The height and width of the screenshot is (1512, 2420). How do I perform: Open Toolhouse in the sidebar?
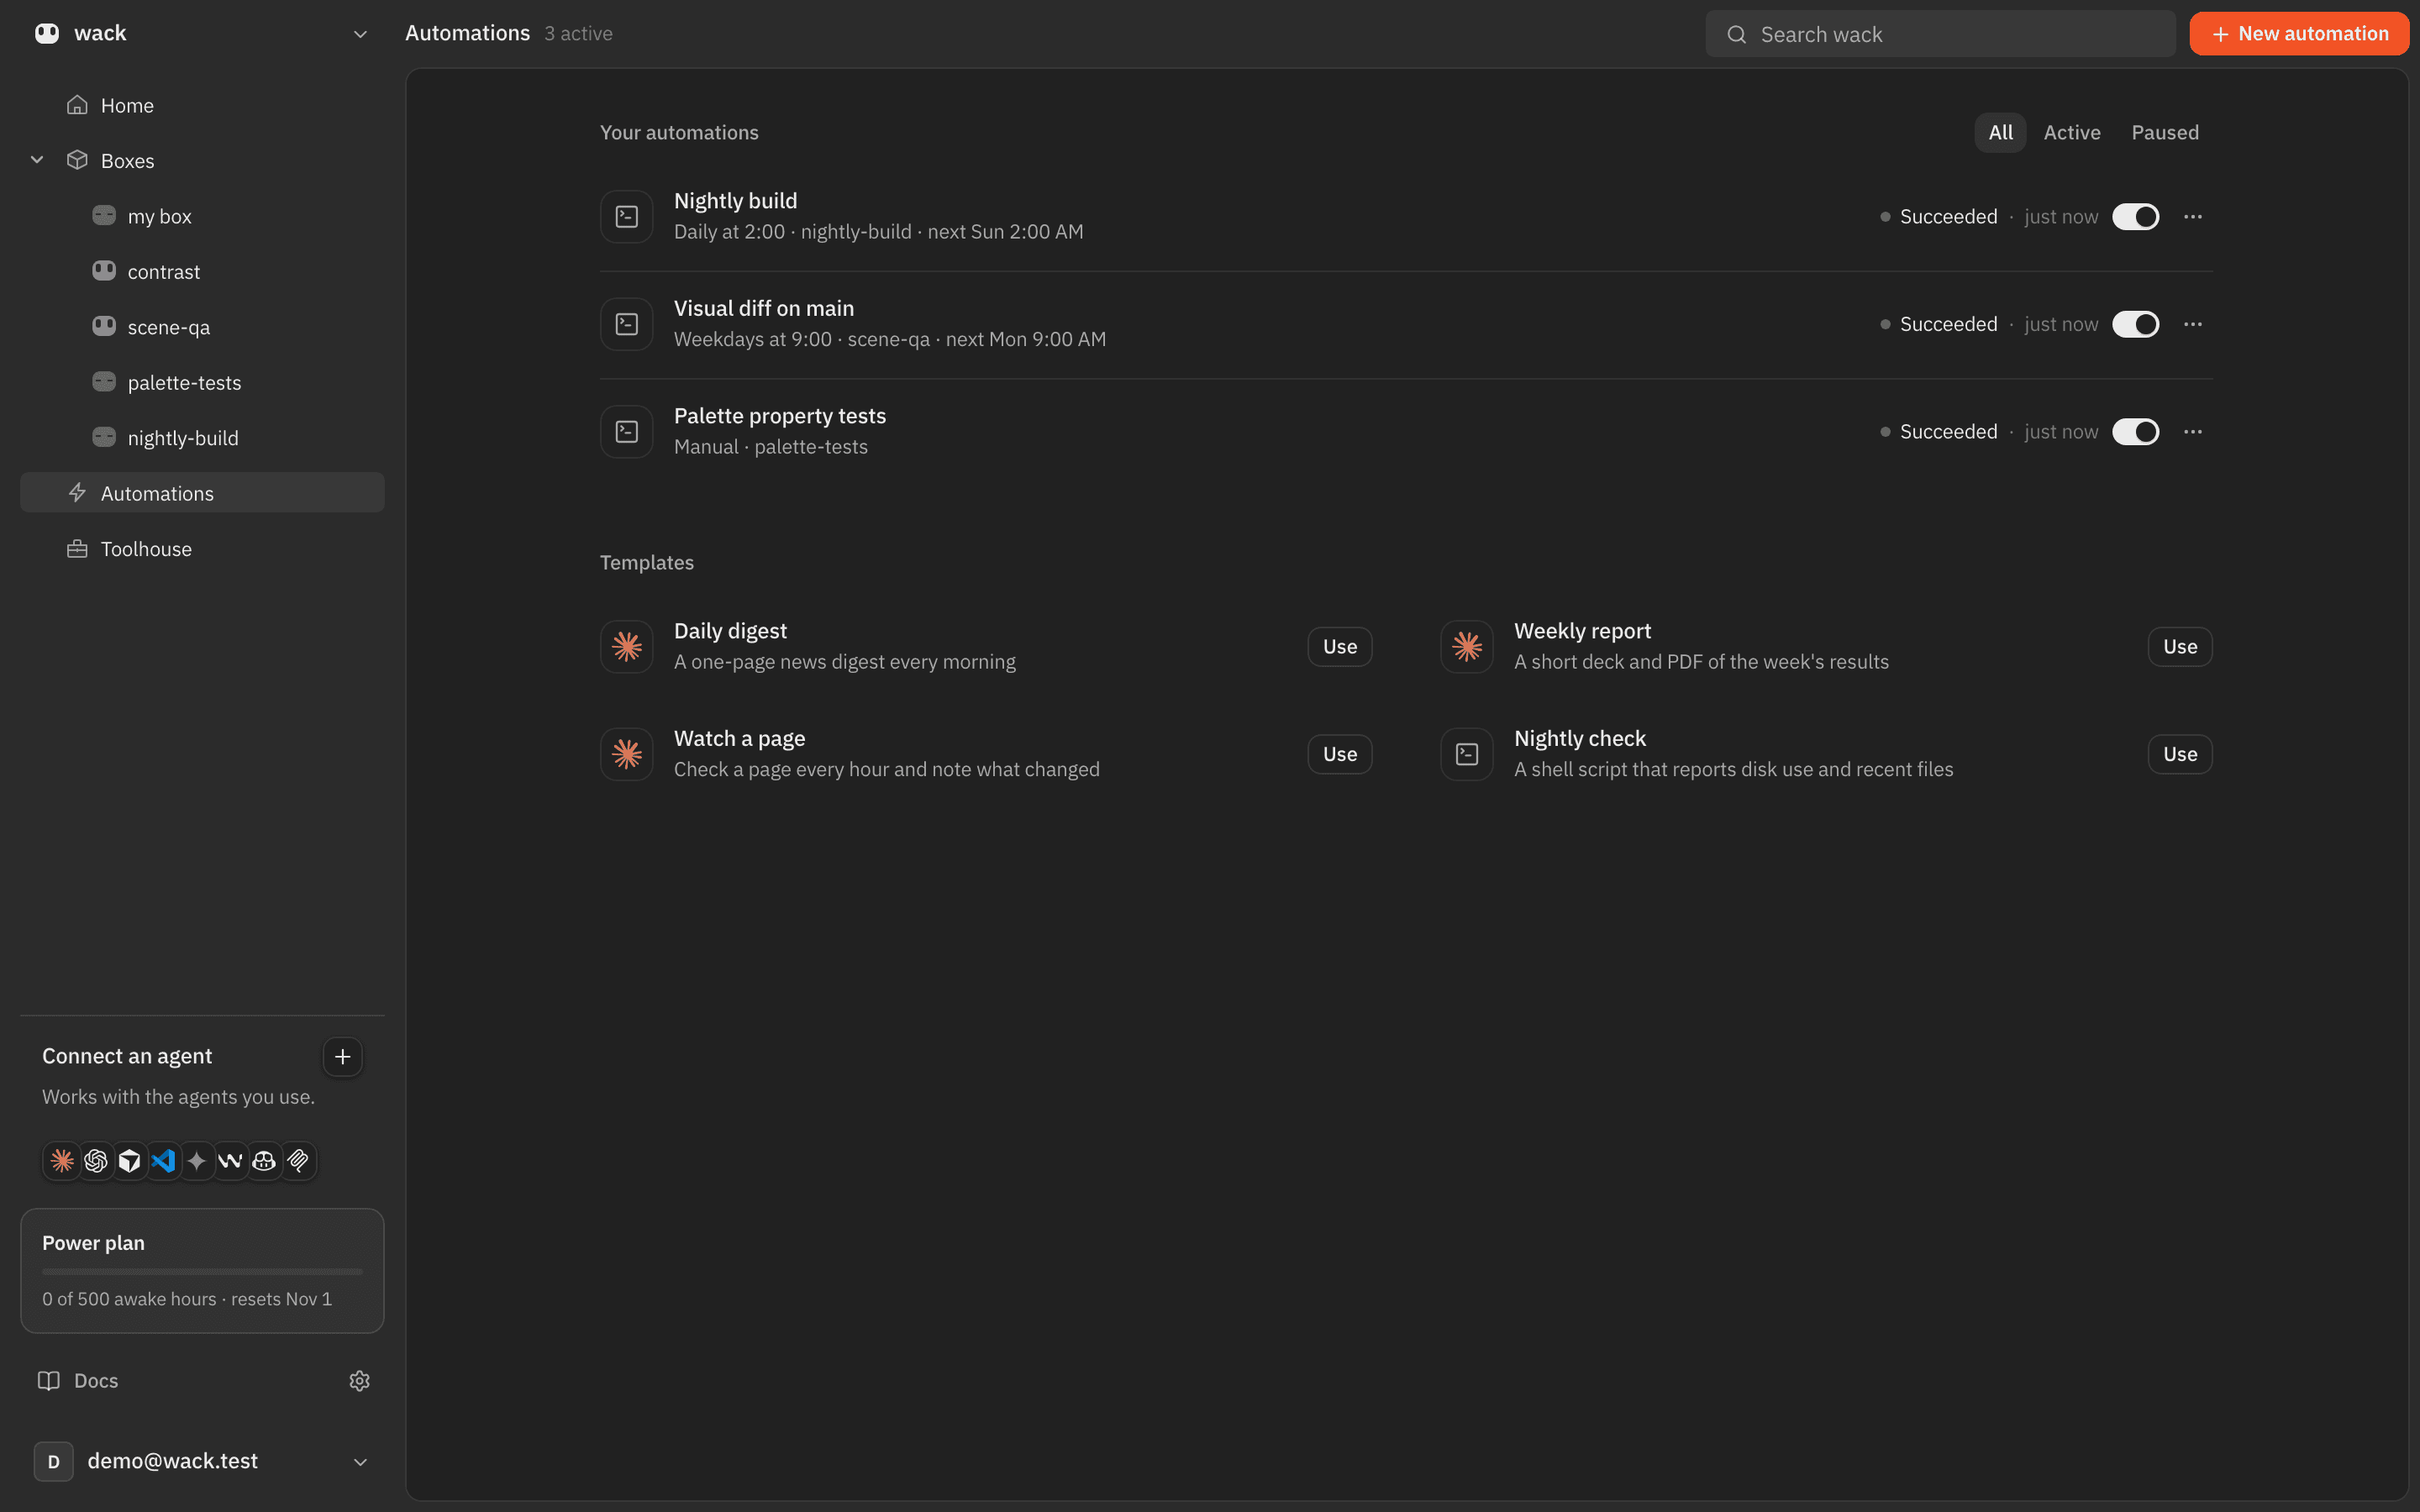pyautogui.click(x=202, y=549)
